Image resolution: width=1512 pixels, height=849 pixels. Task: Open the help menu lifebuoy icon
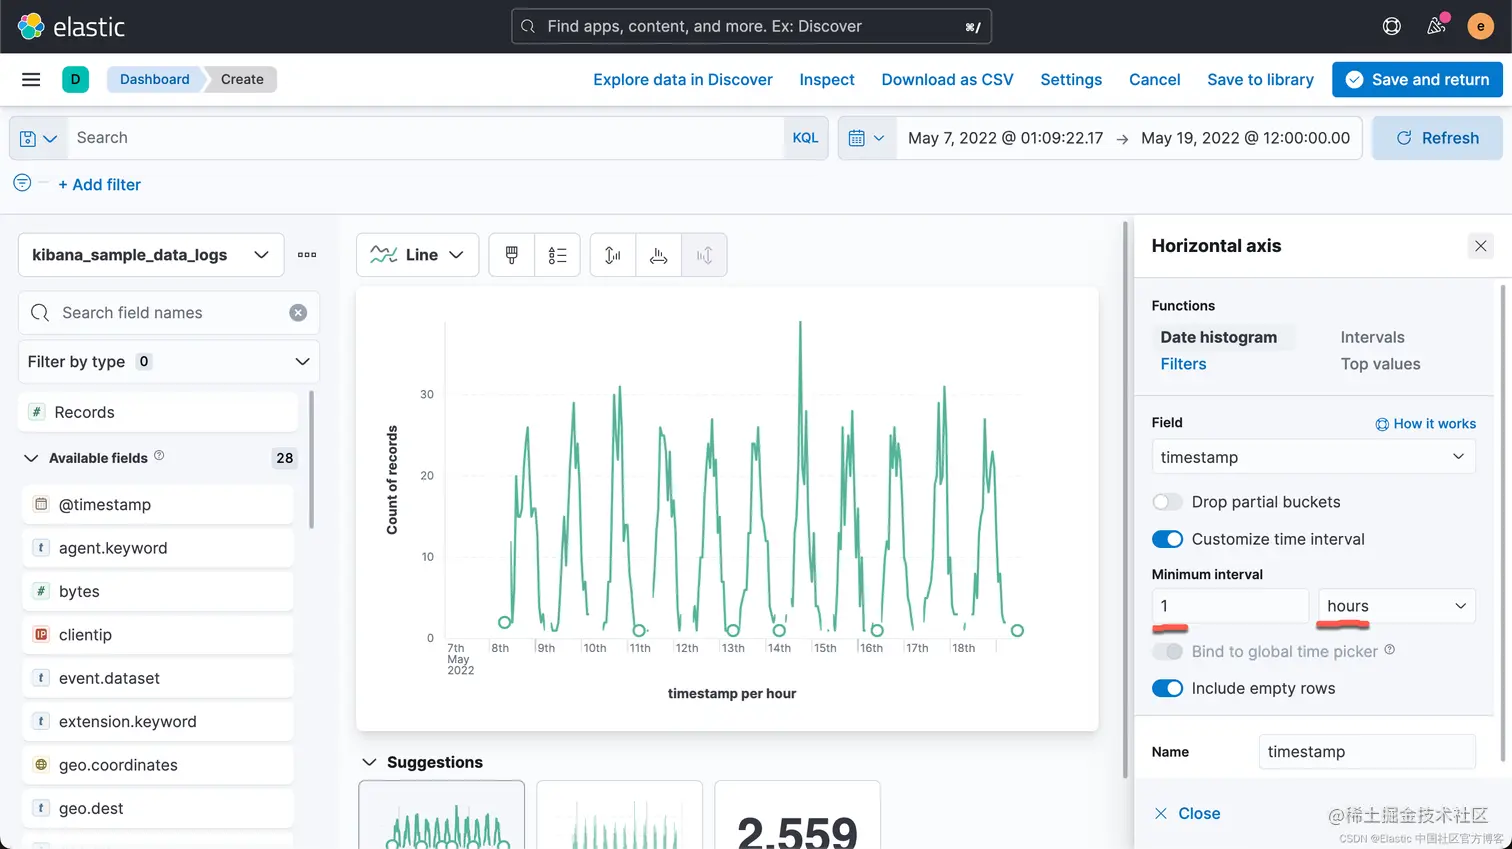tap(1391, 26)
